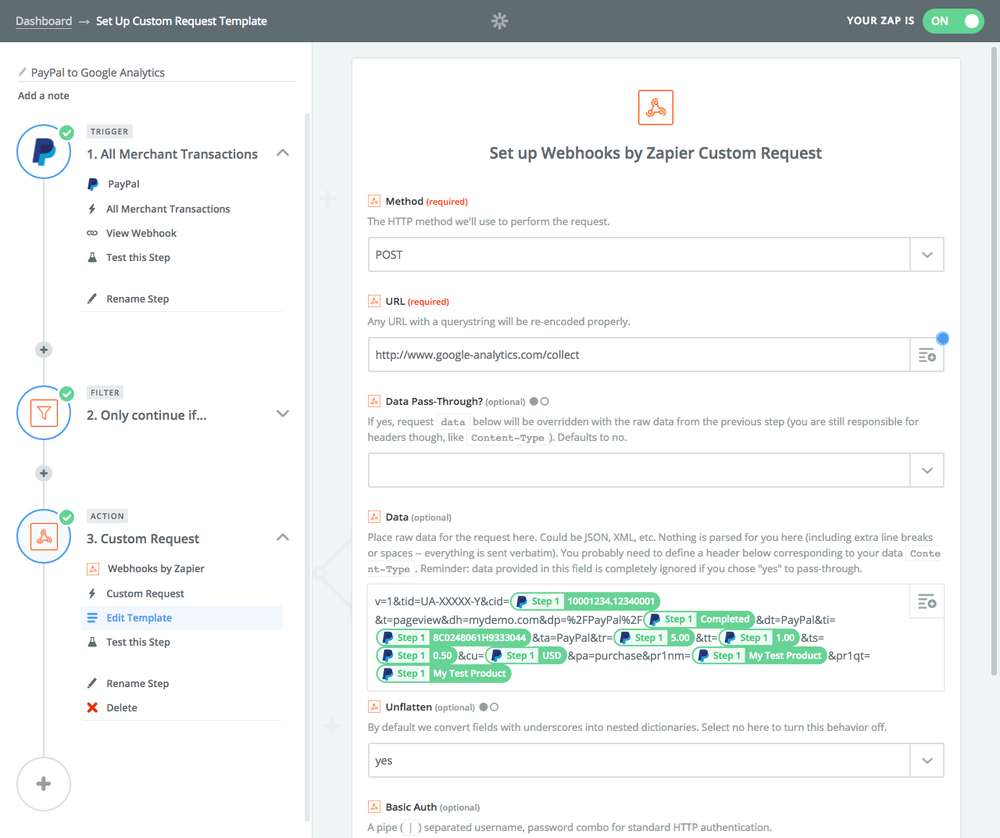Select Edit Template in action step

pyautogui.click(x=182, y=617)
